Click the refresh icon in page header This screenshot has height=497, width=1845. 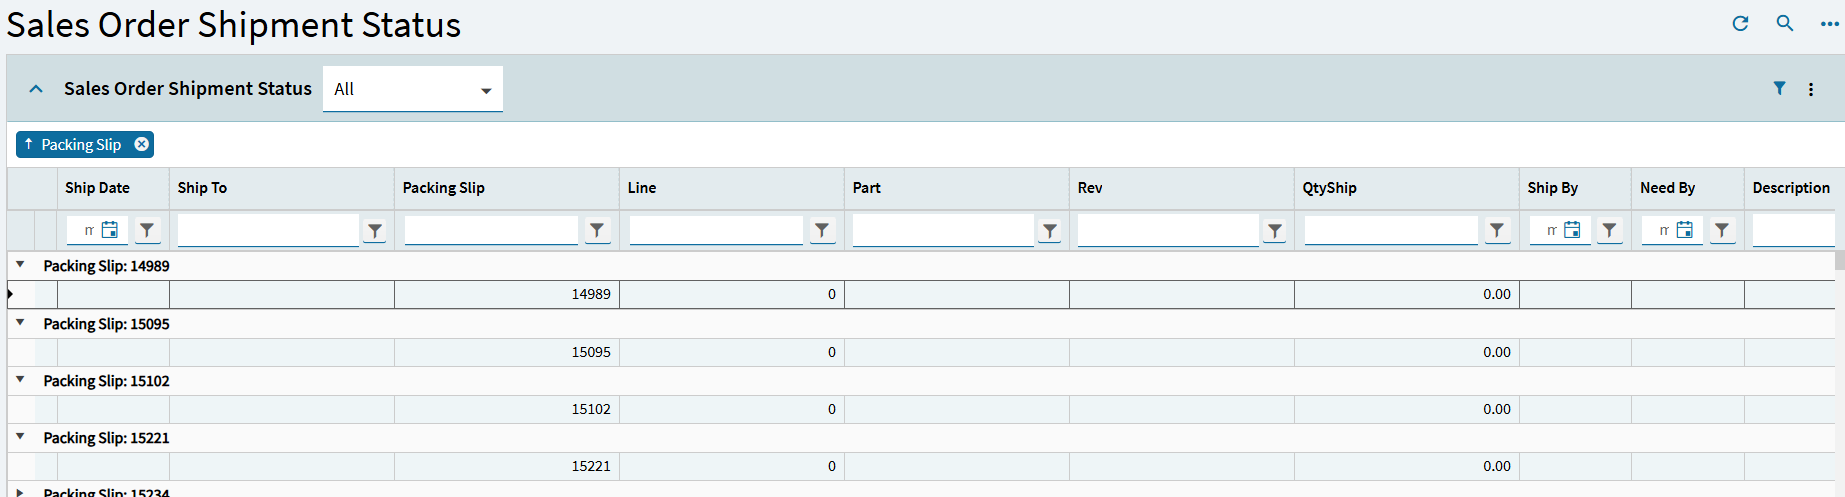1740,23
